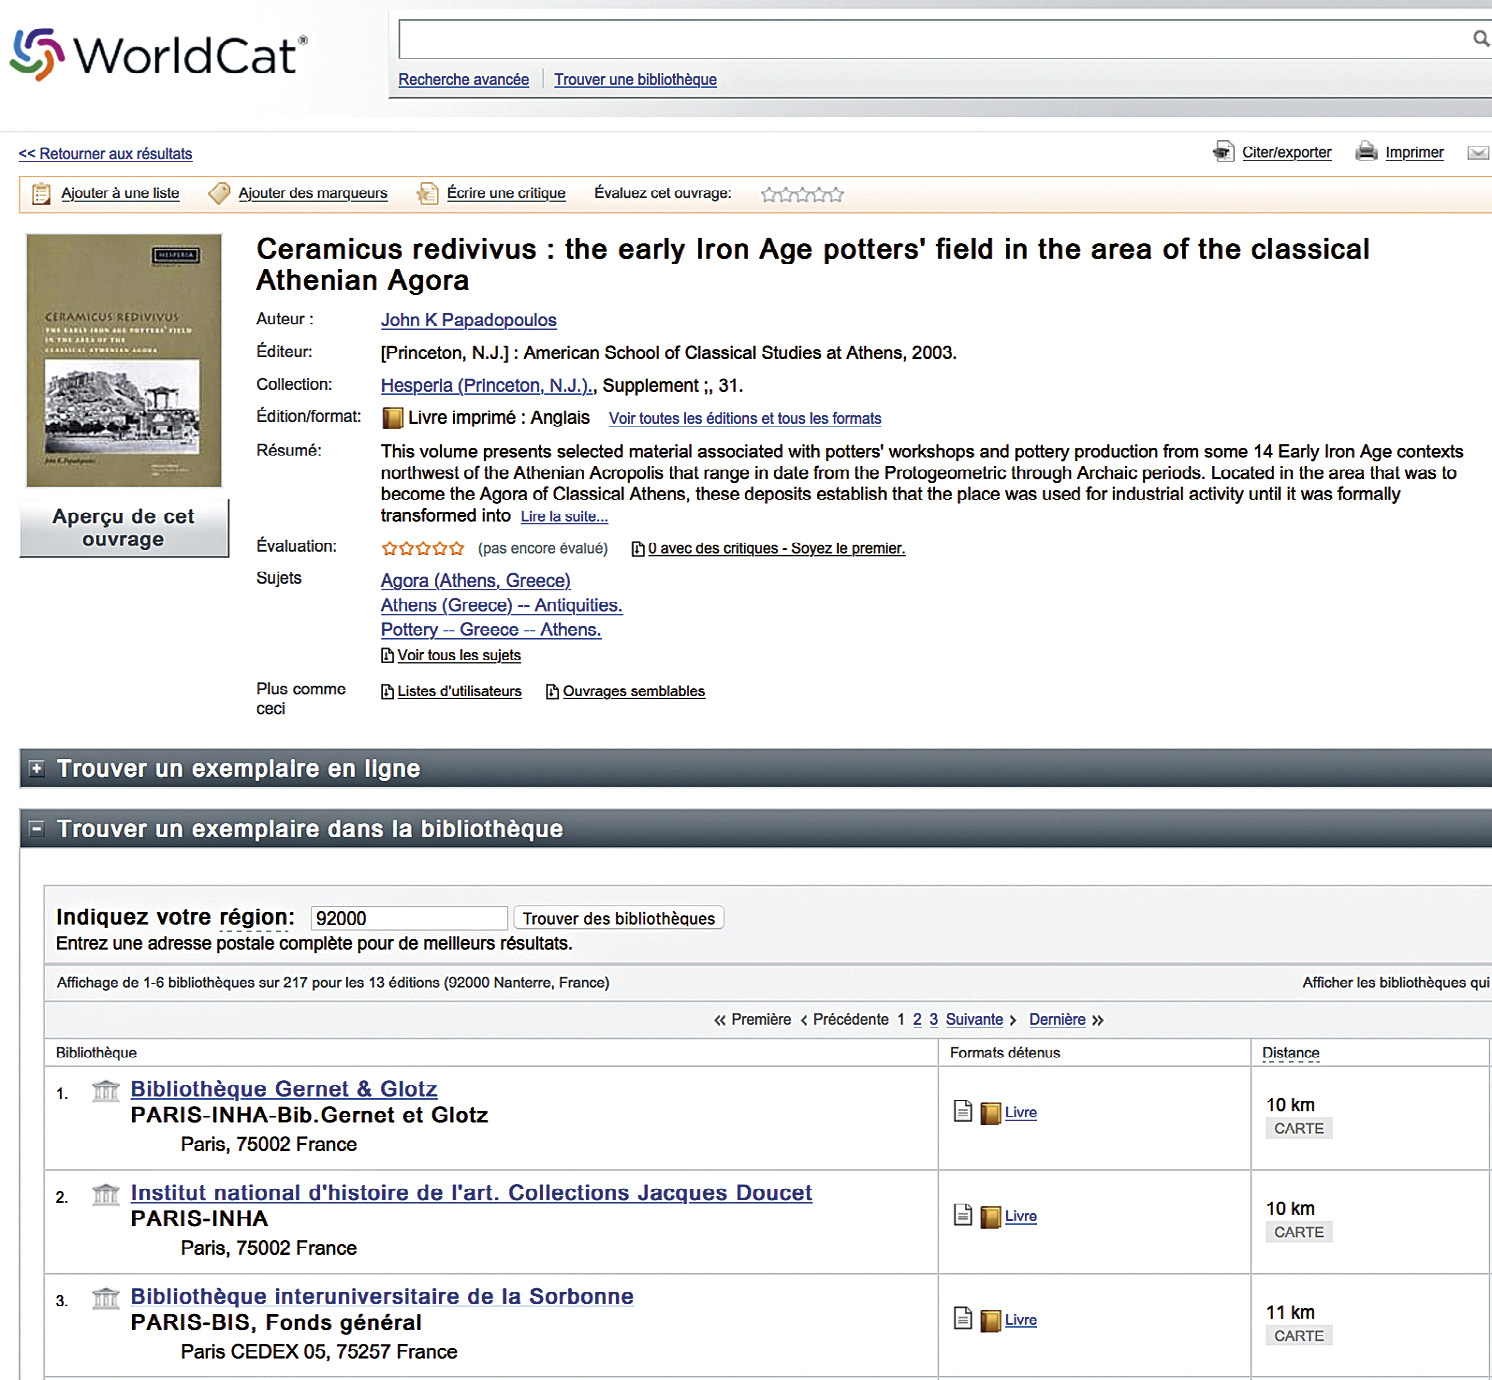Click the Ceramicus redivivus book cover thumbnail
This screenshot has height=1380, width=1492.
coord(124,361)
